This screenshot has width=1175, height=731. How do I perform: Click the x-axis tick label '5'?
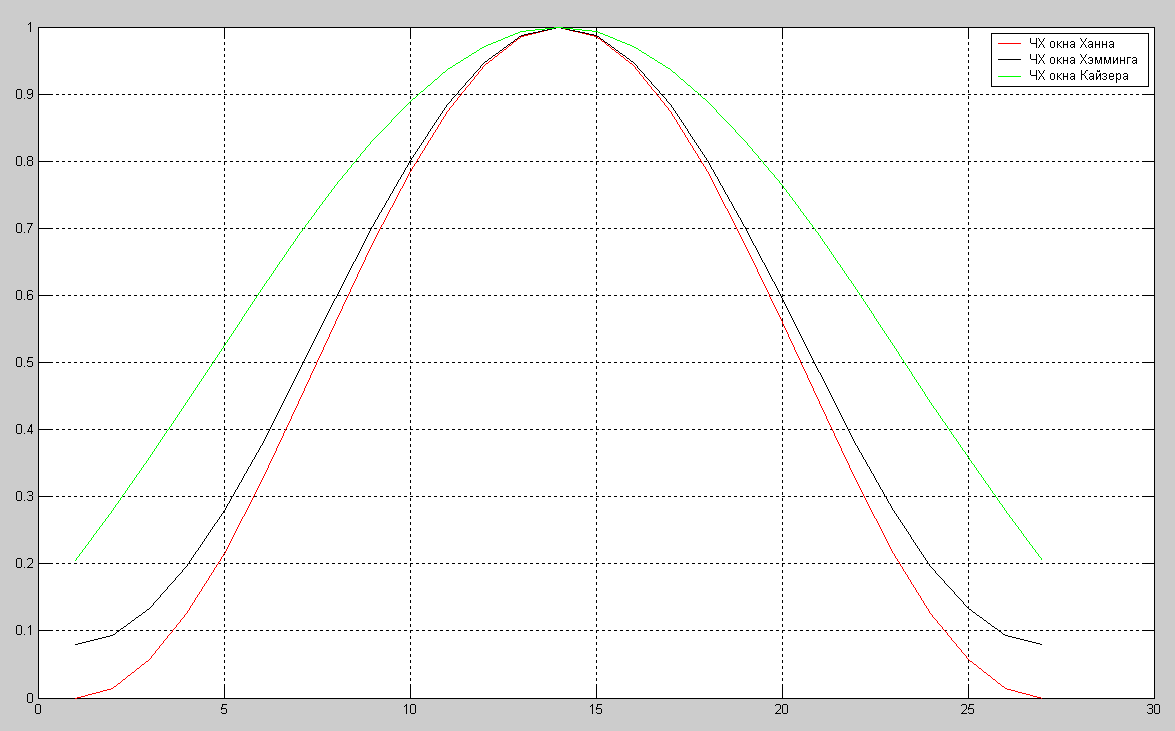click(224, 710)
